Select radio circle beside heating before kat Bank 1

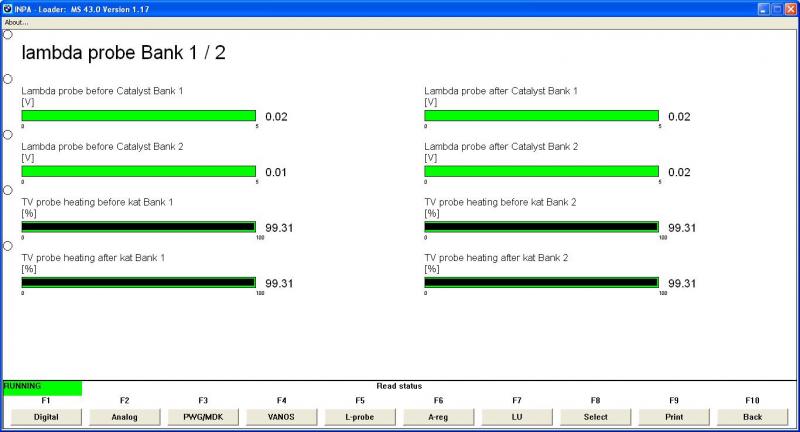coord(8,190)
